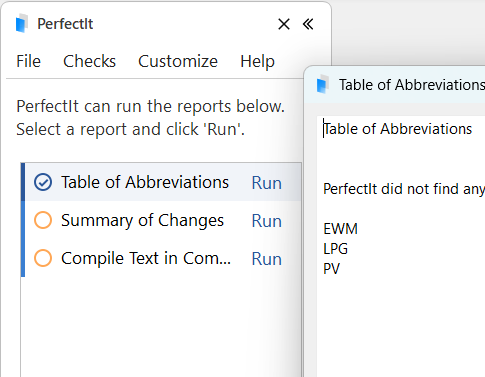This screenshot has height=377, width=485.
Task: Select the Summary of Changes orange circle
Action: (x=43, y=220)
